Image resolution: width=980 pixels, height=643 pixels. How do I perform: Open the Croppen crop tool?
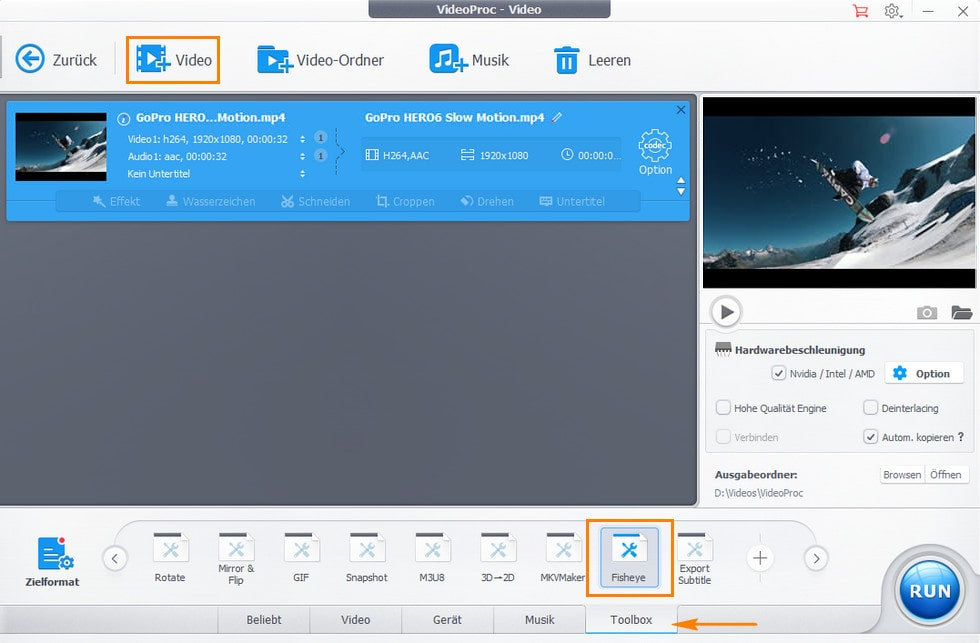[x=405, y=201]
